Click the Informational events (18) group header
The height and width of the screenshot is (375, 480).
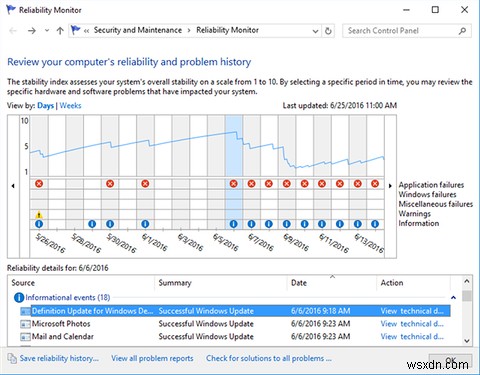click(x=68, y=297)
